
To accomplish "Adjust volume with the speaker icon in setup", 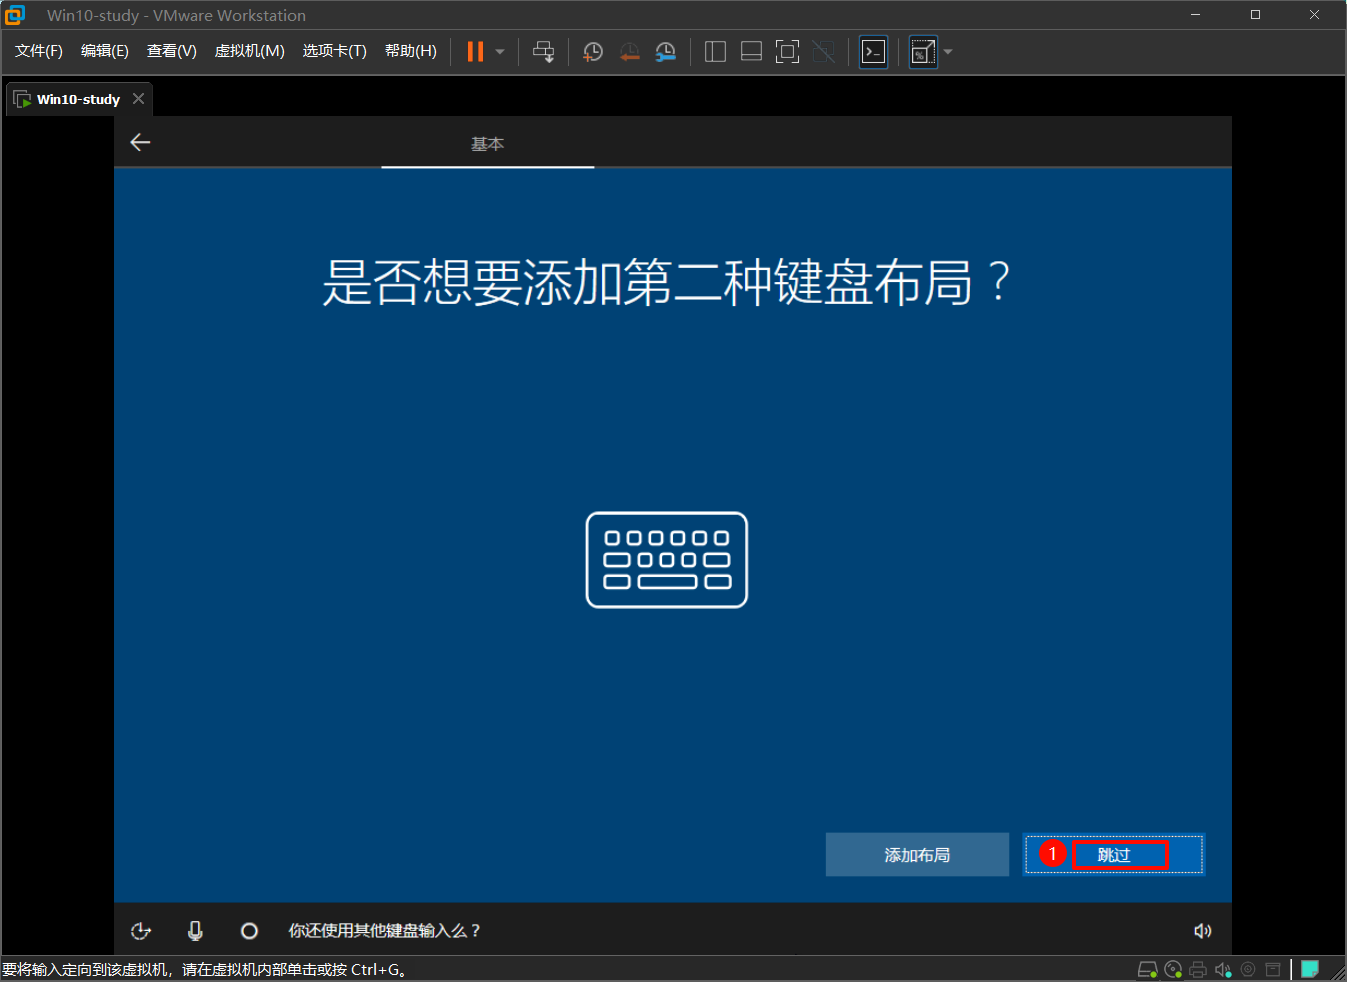I will point(1203,931).
